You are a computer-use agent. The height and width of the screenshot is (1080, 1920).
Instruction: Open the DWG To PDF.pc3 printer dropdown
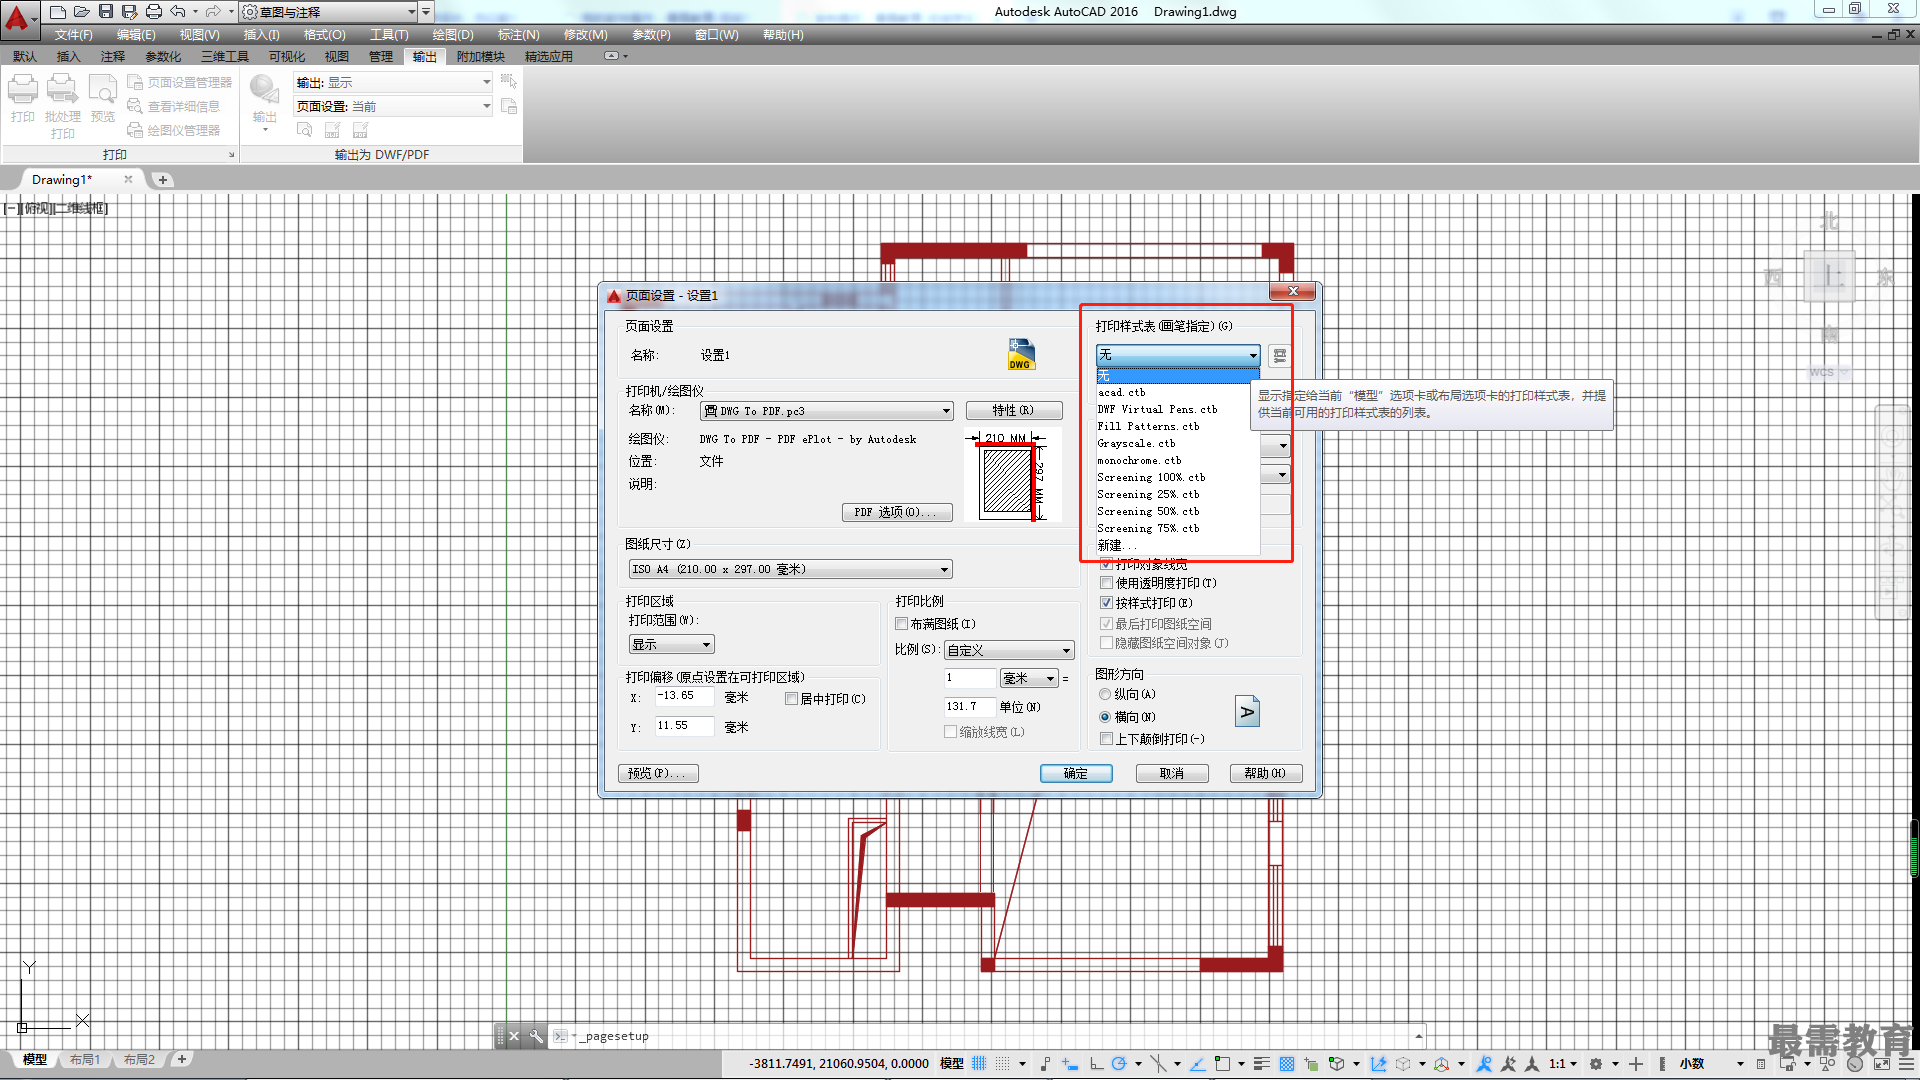click(x=826, y=411)
